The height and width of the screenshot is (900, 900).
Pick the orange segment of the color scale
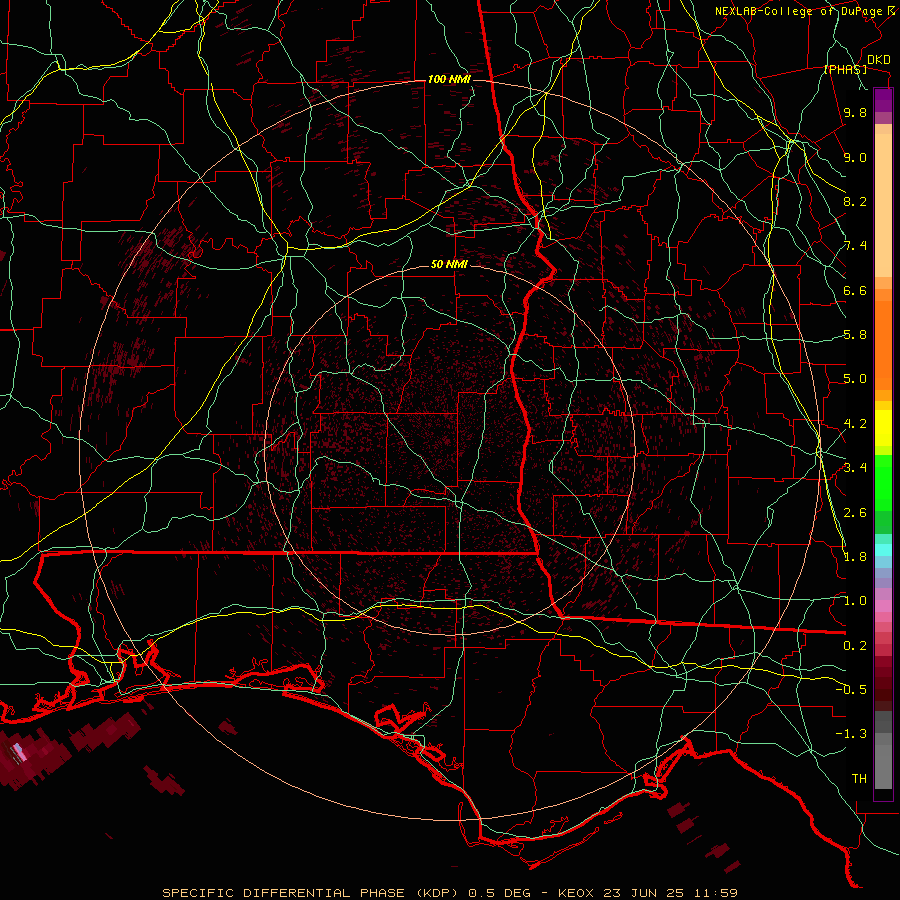883,344
